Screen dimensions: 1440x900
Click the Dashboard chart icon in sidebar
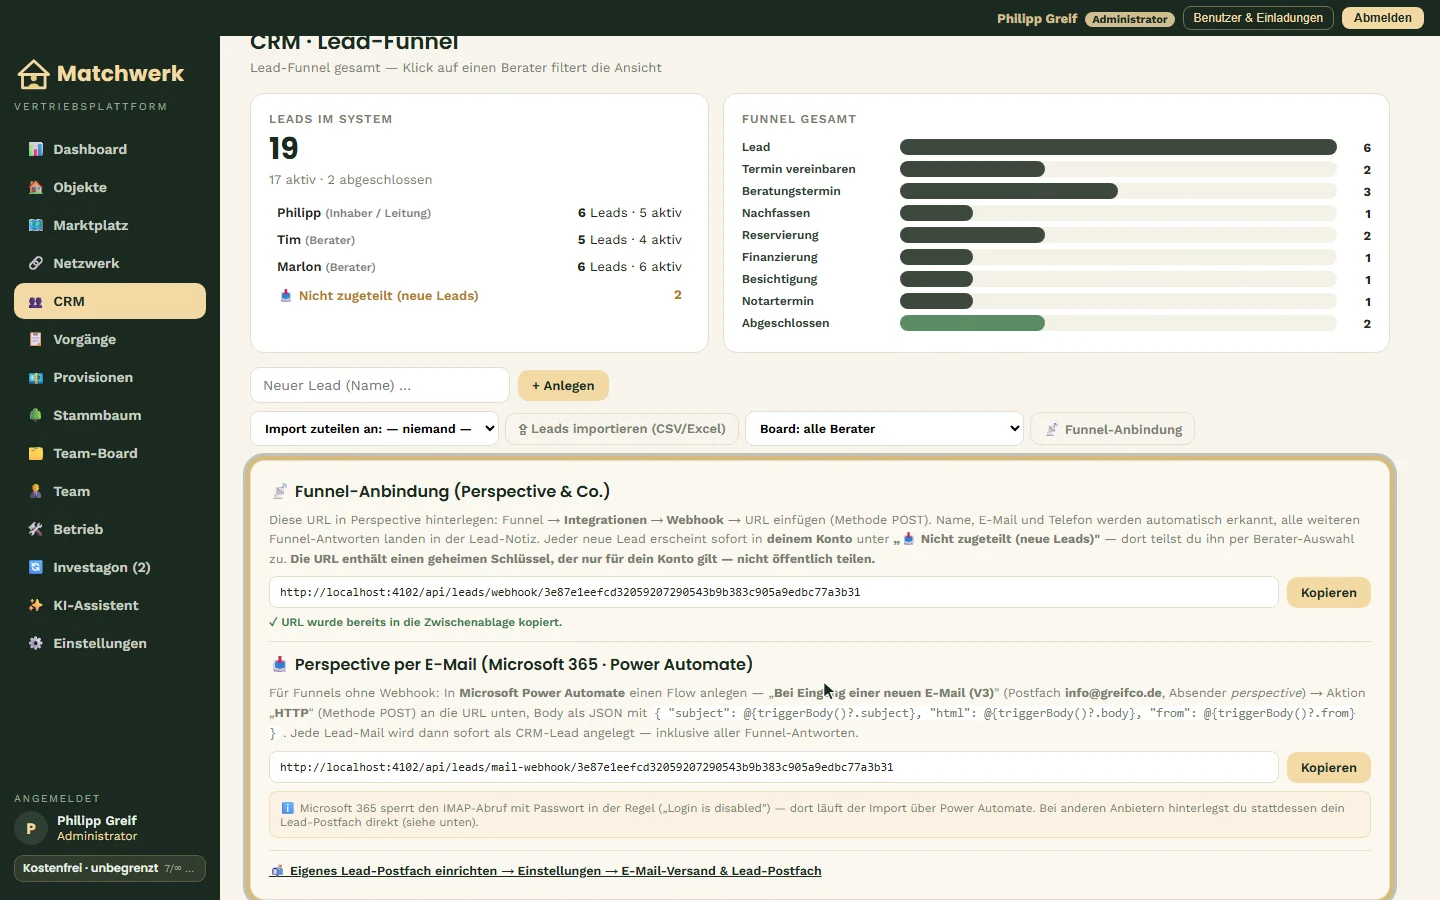(x=36, y=149)
